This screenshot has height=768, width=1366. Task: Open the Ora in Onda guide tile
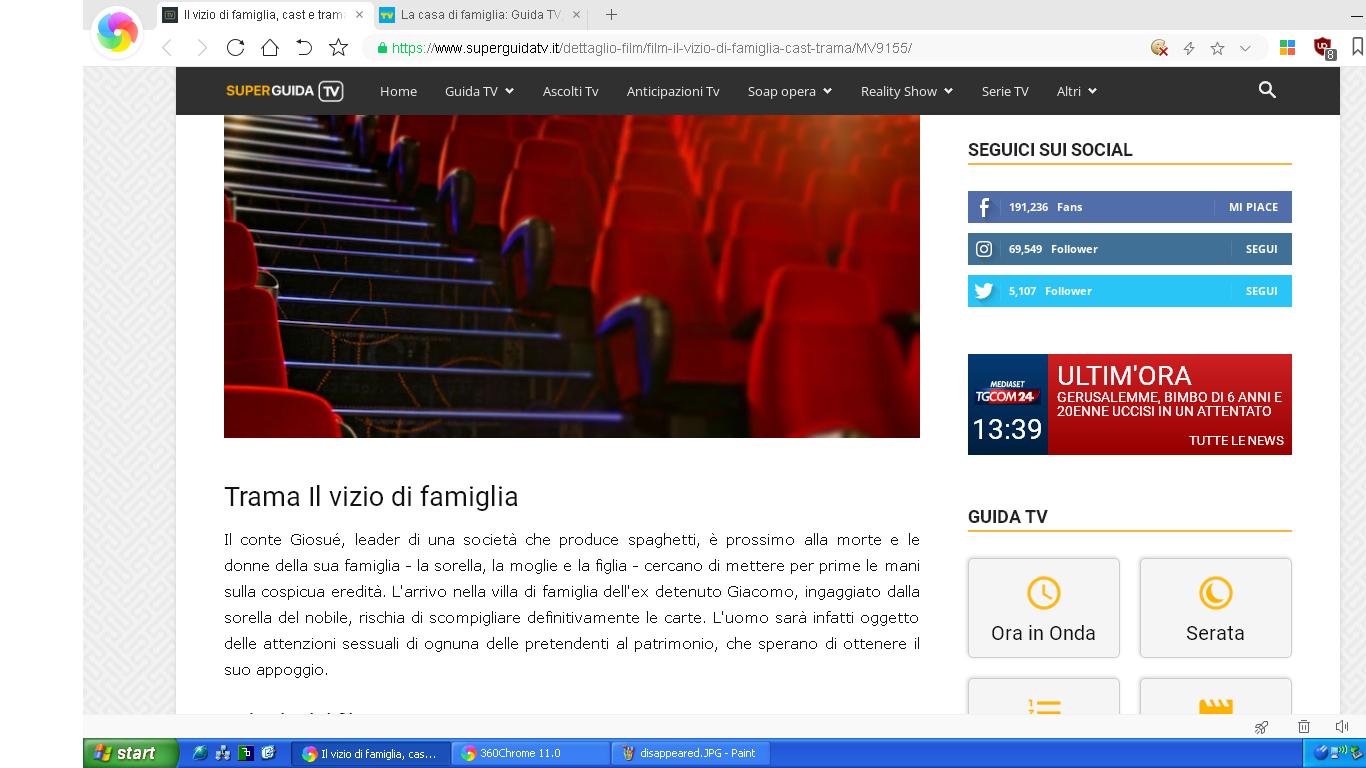pos(1043,608)
